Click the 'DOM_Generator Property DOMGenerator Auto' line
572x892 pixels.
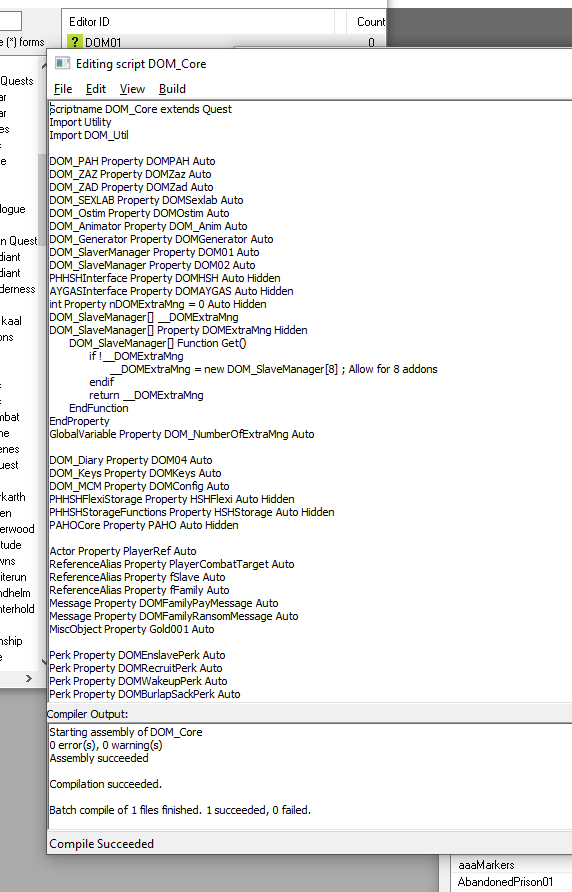tap(161, 239)
